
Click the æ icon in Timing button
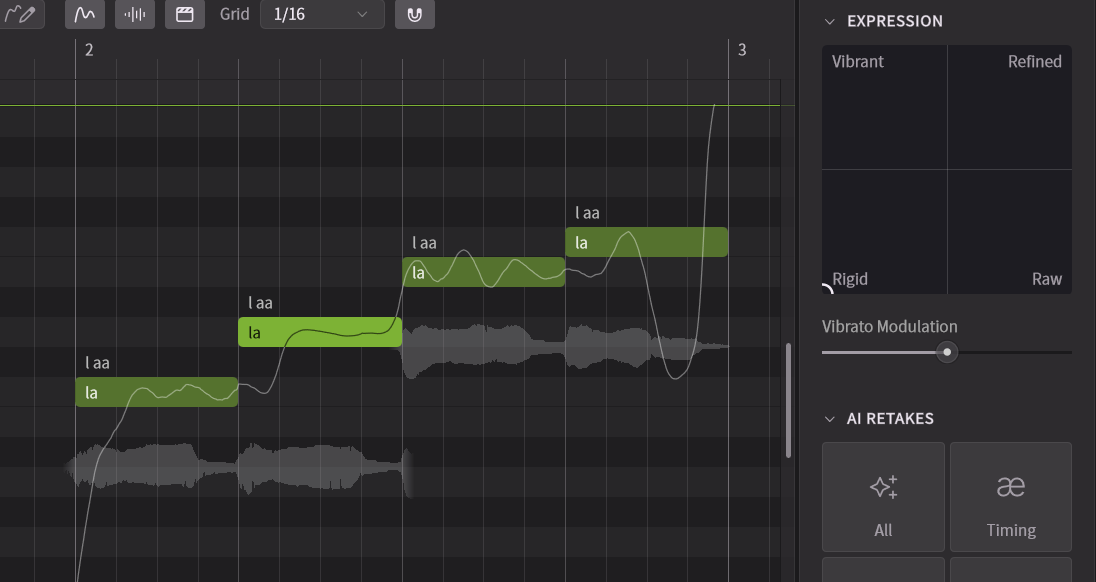(x=1011, y=486)
